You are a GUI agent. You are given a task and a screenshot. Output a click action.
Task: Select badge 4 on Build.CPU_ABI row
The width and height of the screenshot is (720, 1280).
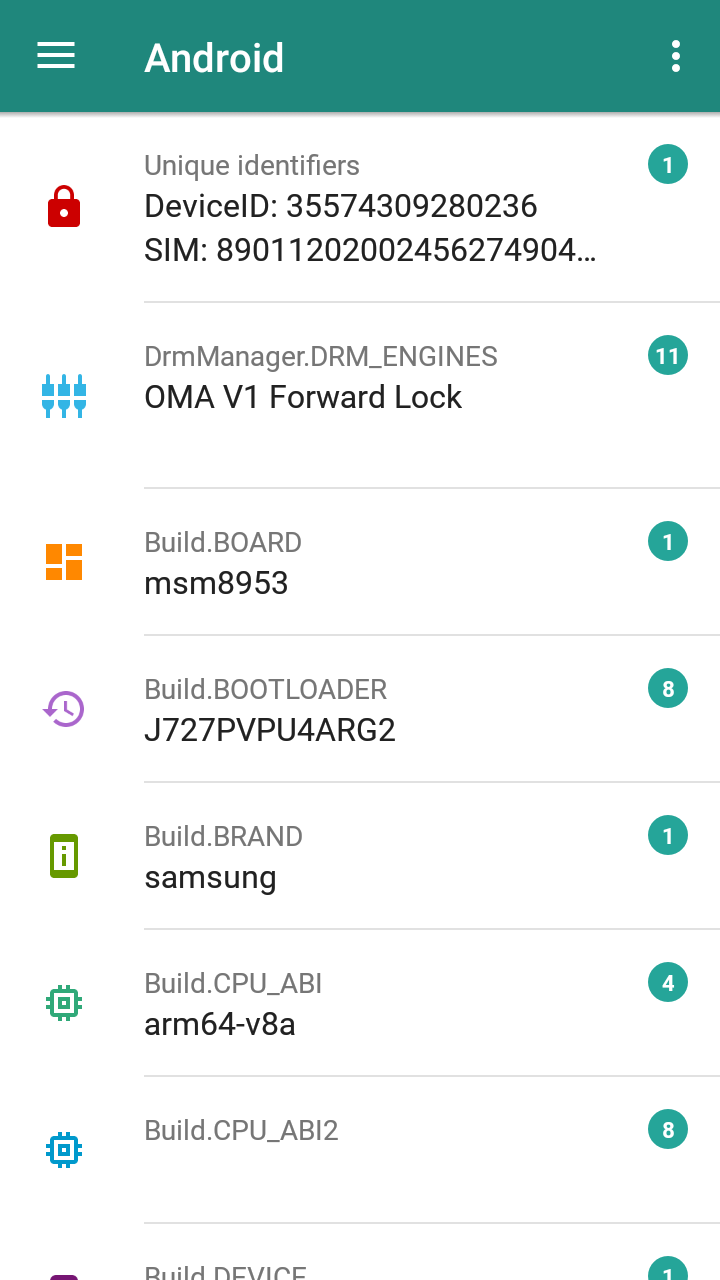668,983
